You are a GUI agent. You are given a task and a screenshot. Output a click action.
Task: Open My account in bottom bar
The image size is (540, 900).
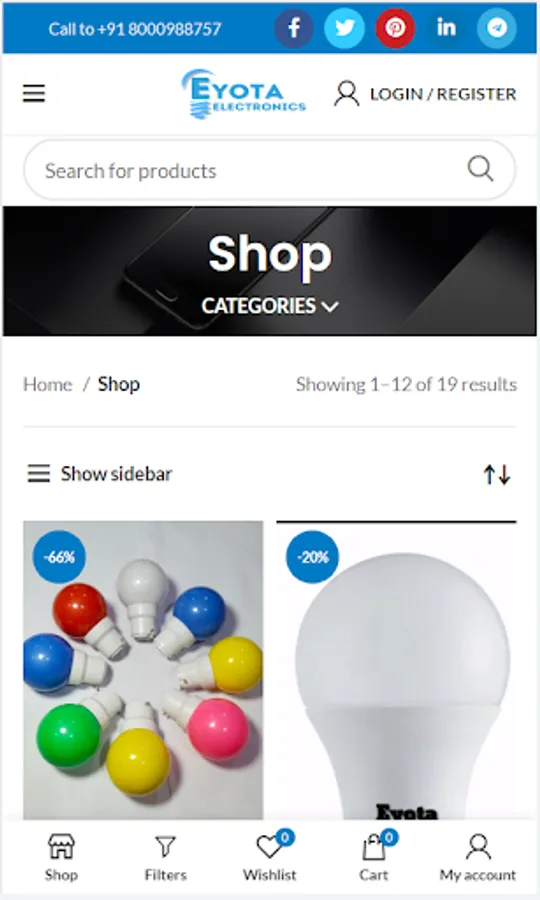click(x=478, y=858)
